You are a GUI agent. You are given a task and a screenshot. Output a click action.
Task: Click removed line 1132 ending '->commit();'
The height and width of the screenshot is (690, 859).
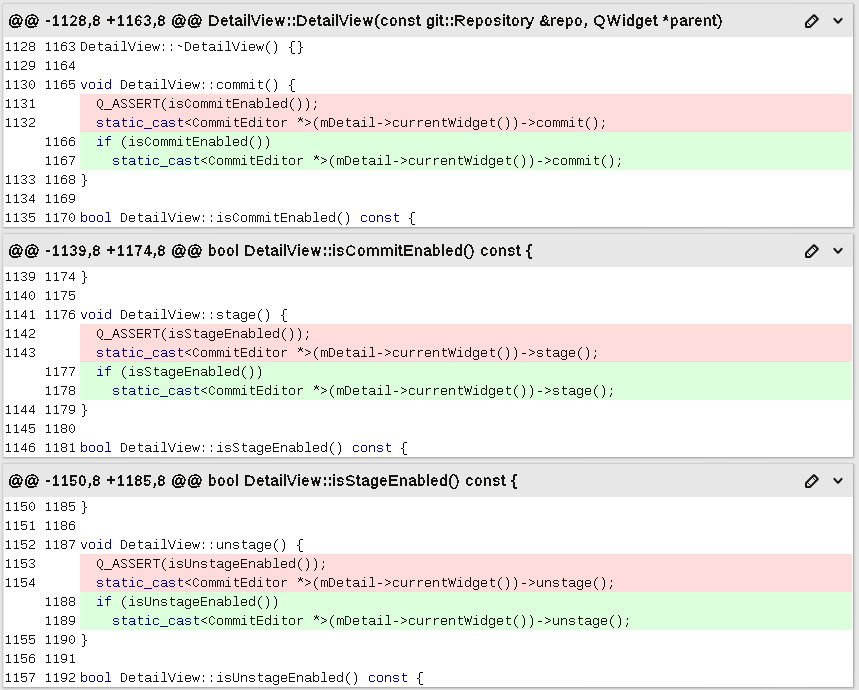click(x=466, y=123)
